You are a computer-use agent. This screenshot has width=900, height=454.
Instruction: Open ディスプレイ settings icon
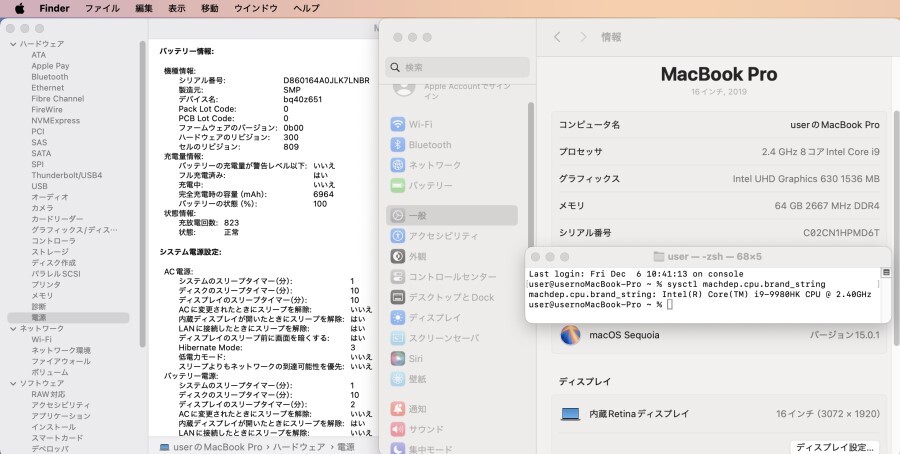tap(398, 317)
